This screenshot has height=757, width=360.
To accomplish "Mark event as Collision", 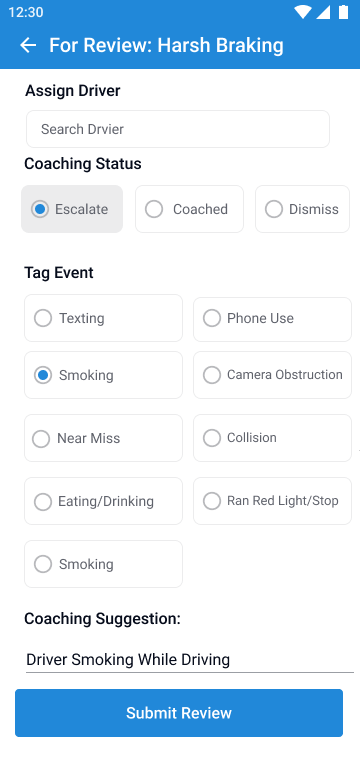I will (272, 438).
